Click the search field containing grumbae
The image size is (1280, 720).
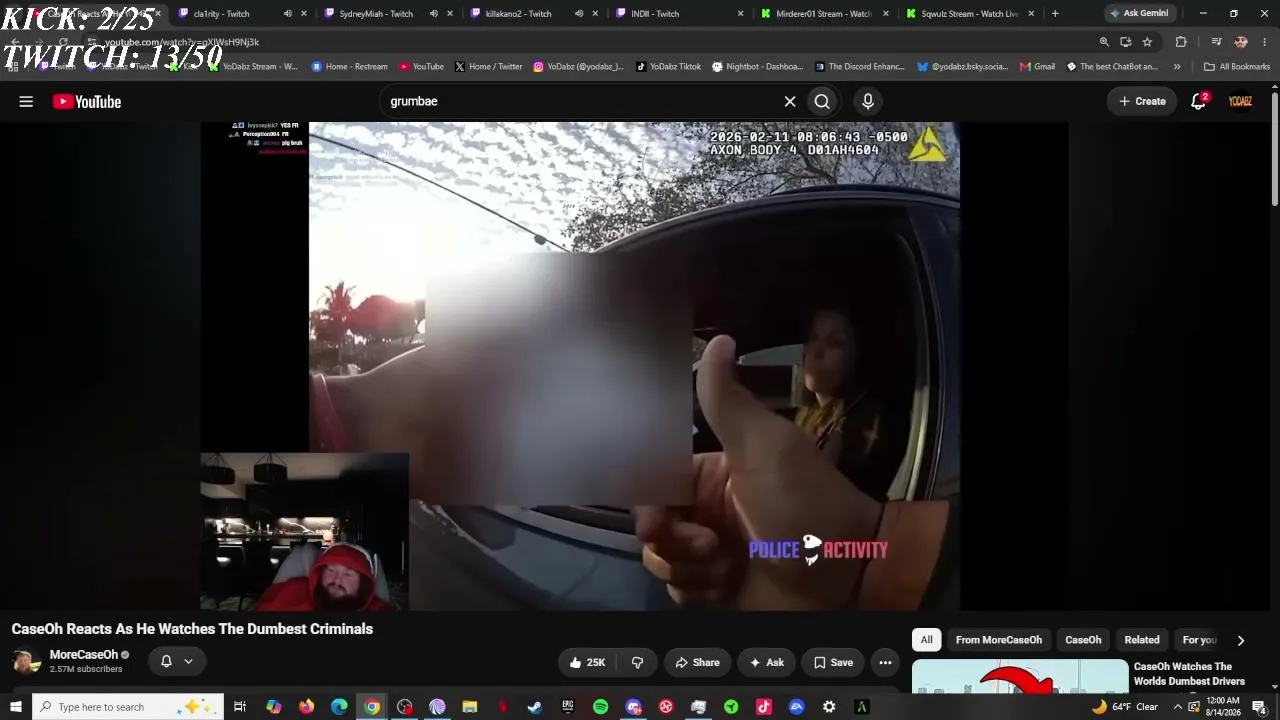point(580,101)
